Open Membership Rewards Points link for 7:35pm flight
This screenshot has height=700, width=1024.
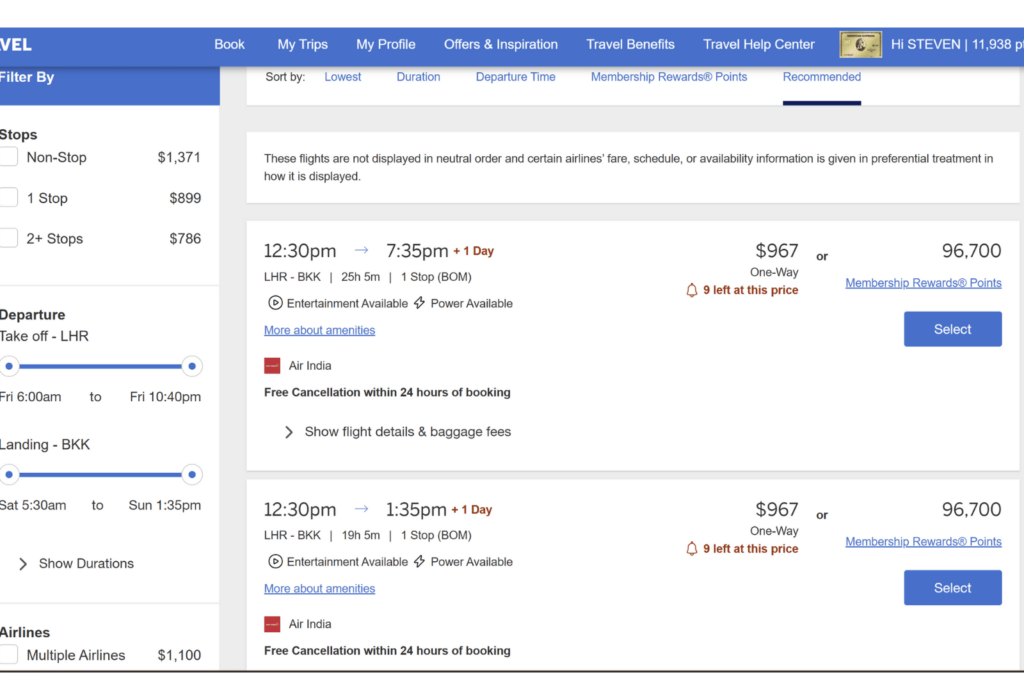pos(923,283)
